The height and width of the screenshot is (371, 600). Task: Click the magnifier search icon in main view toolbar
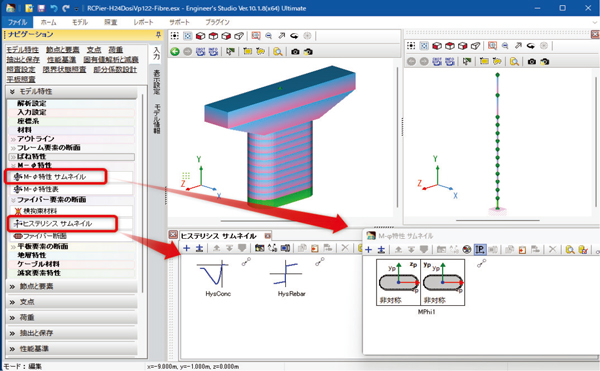pyautogui.click(x=278, y=51)
